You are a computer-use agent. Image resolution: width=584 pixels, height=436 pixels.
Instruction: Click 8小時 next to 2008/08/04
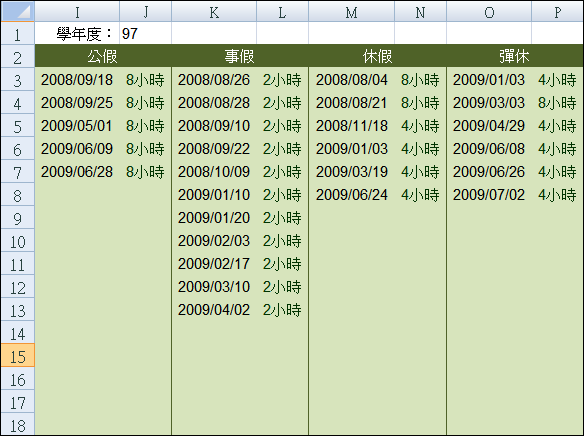tap(420, 80)
